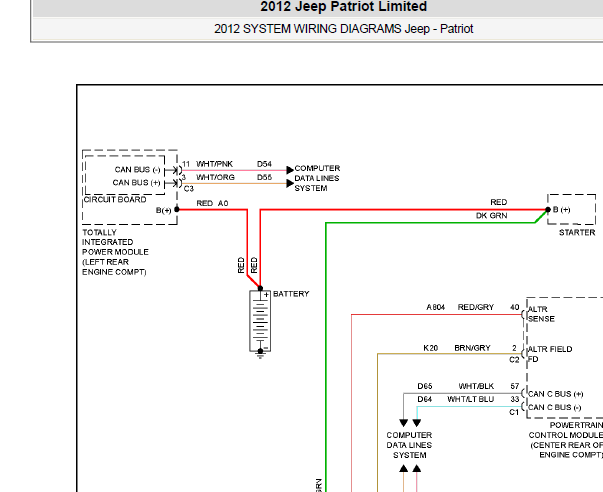Click the "D55" circuit code
Image resolution: width=603 pixels, height=492 pixels.
[x=264, y=177]
